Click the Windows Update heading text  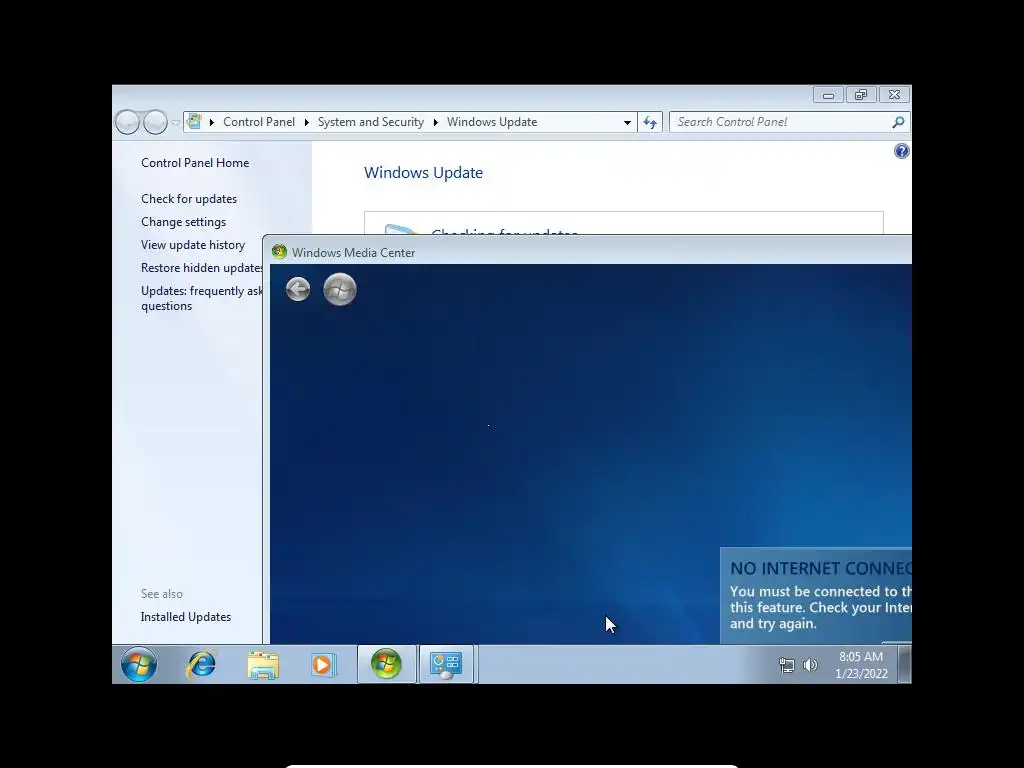pyautogui.click(x=423, y=173)
